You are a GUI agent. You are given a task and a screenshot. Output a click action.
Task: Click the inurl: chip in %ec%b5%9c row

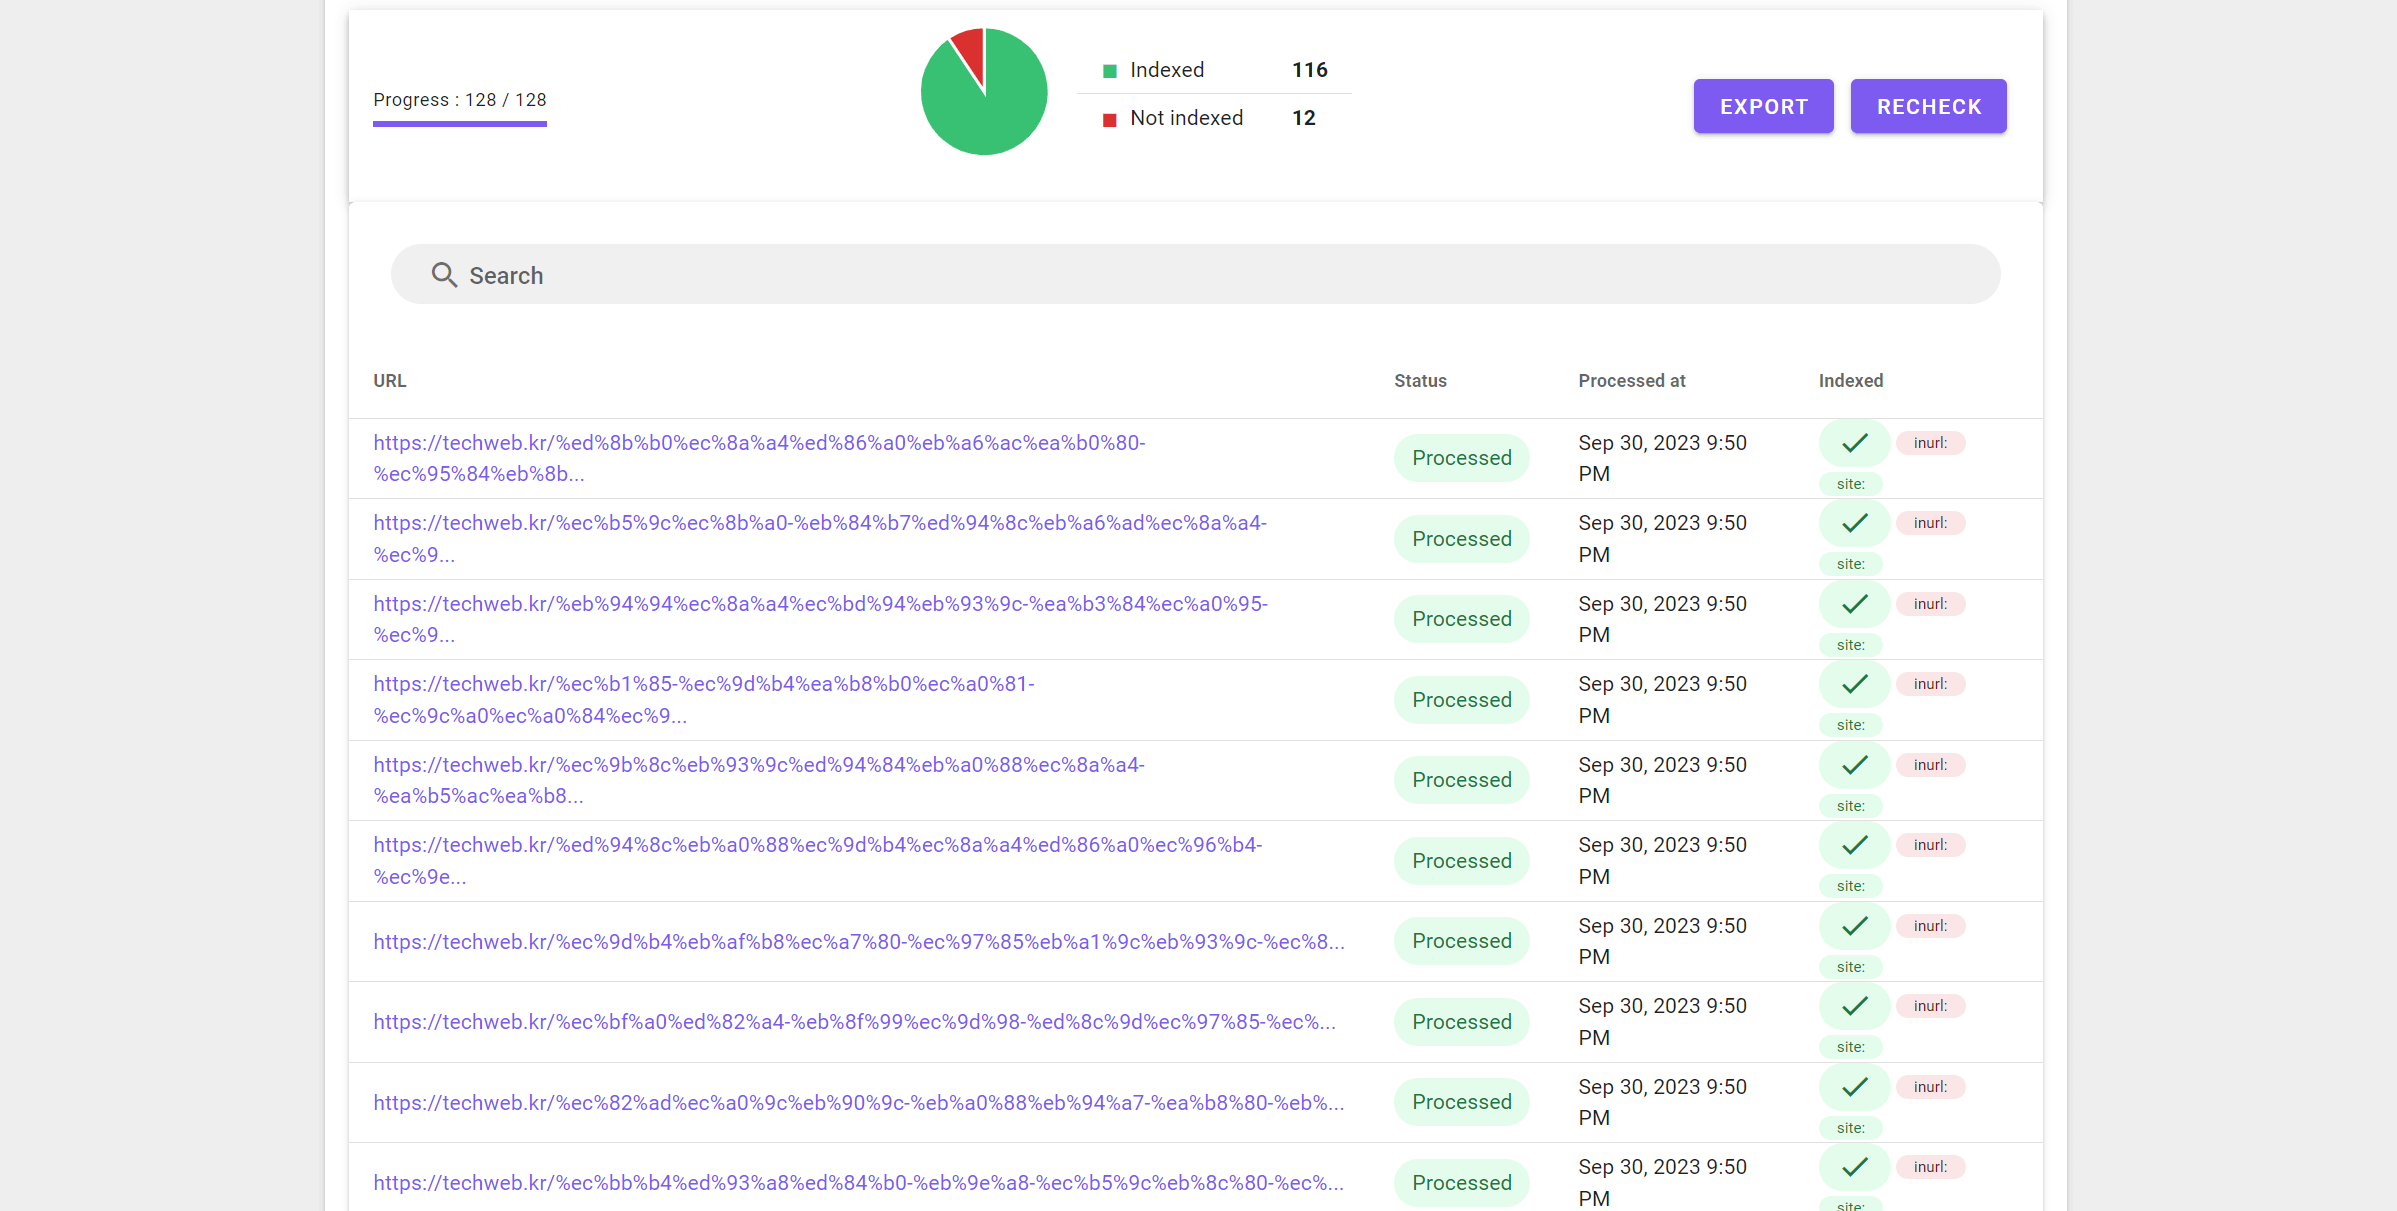tap(1930, 523)
